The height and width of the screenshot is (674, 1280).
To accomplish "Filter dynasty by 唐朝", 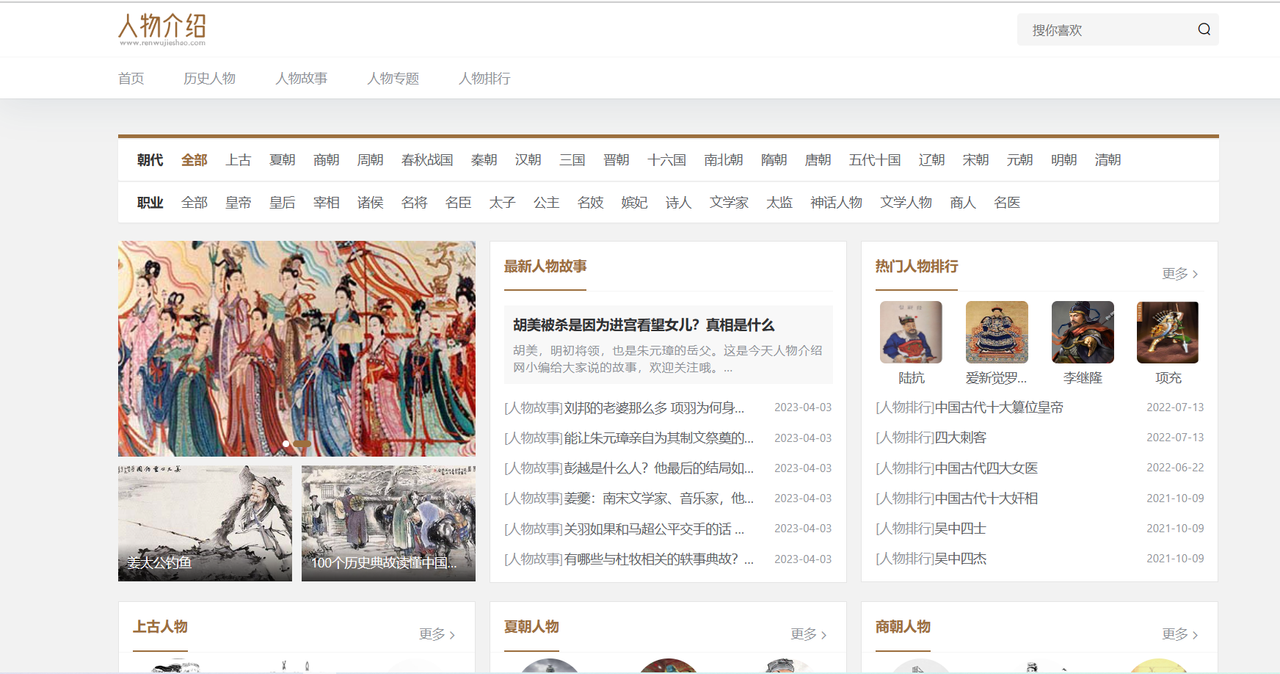I will 818,160.
